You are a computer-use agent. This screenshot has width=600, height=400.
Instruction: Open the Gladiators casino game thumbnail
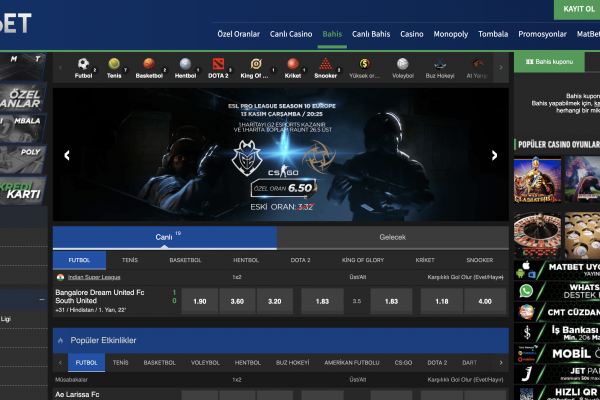537,180
